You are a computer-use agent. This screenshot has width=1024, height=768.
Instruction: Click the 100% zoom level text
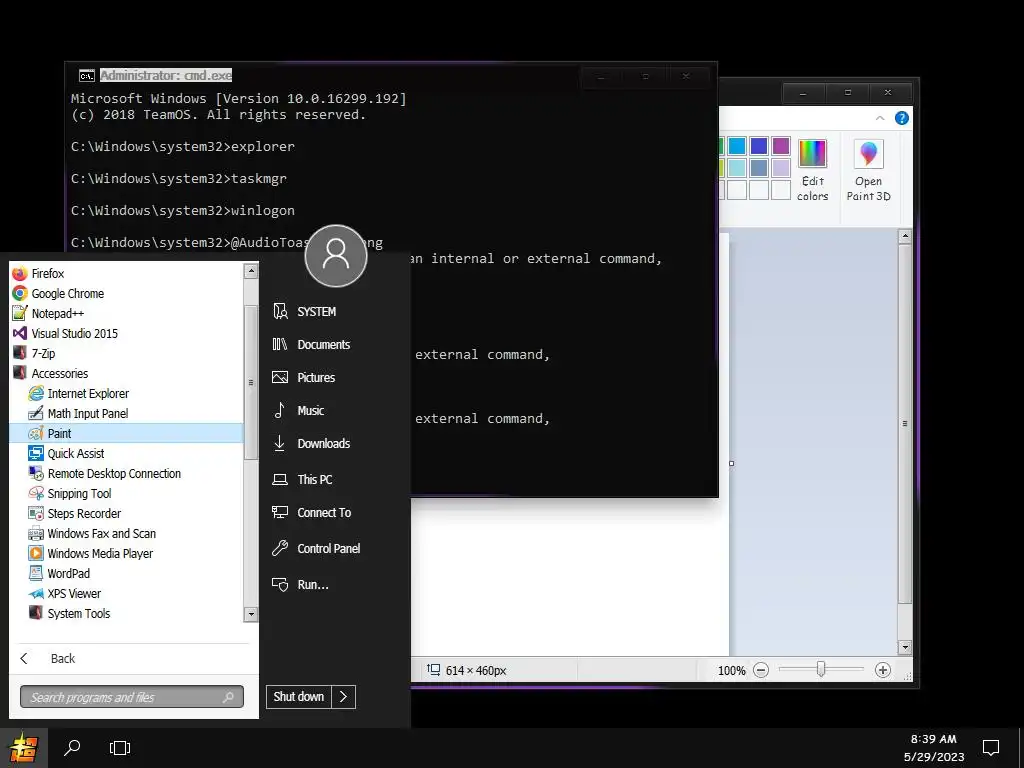[731, 671]
